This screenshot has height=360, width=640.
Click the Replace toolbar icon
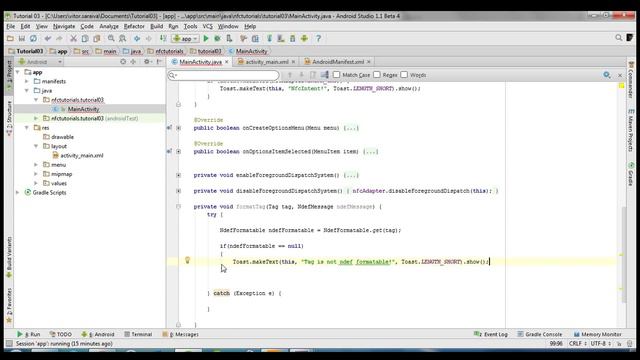click(x=122, y=38)
